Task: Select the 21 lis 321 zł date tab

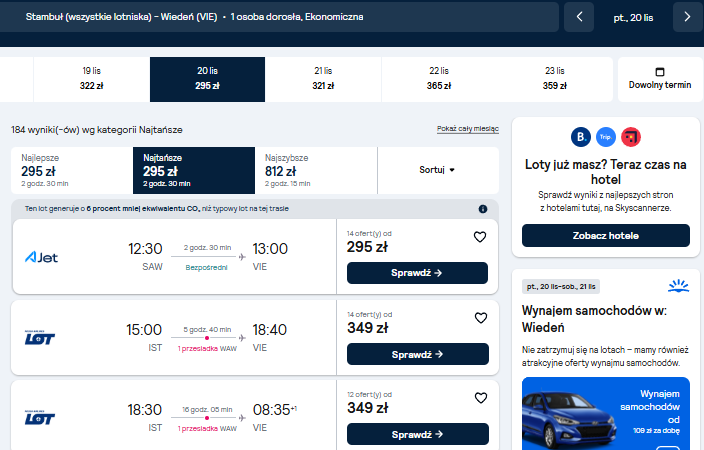Action: (323, 79)
